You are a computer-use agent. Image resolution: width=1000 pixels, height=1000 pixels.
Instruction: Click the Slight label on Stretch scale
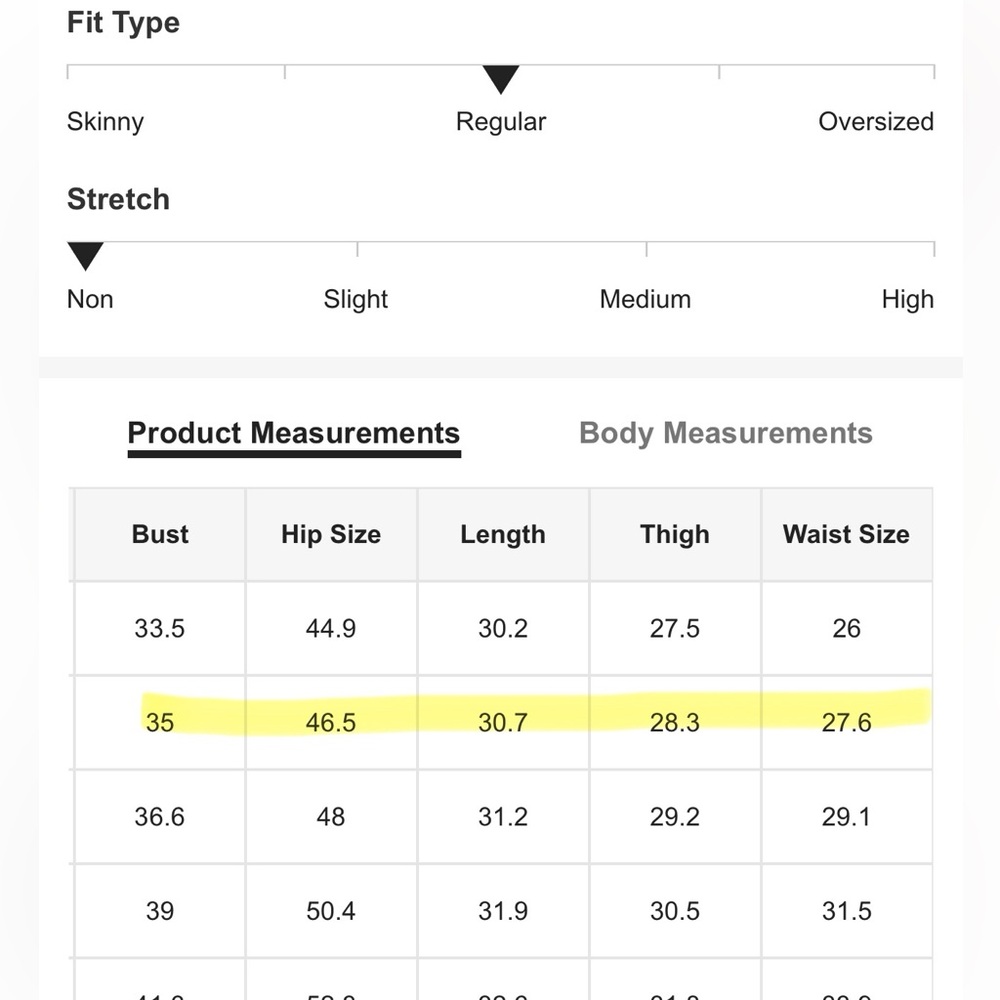355,299
